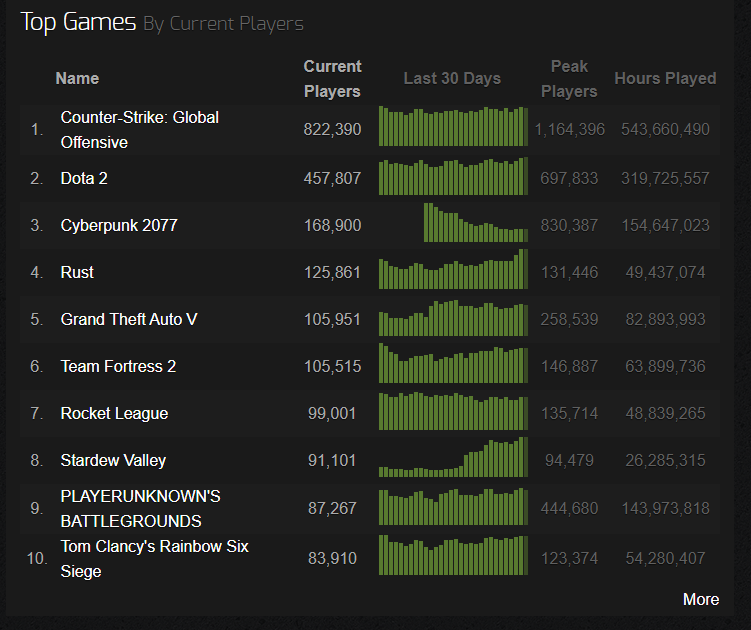Click the By Current Players subtitle
This screenshot has height=630, width=751.
click(224, 24)
